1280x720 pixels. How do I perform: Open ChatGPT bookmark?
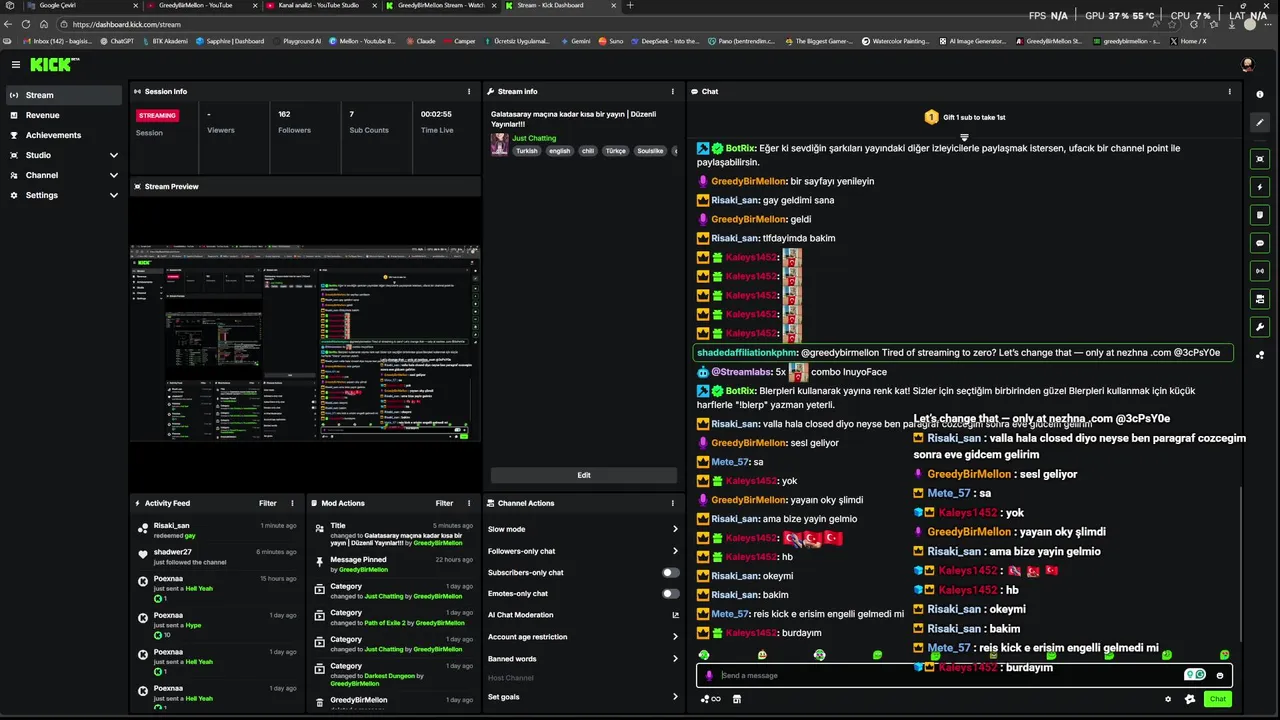[x=116, y=41]
